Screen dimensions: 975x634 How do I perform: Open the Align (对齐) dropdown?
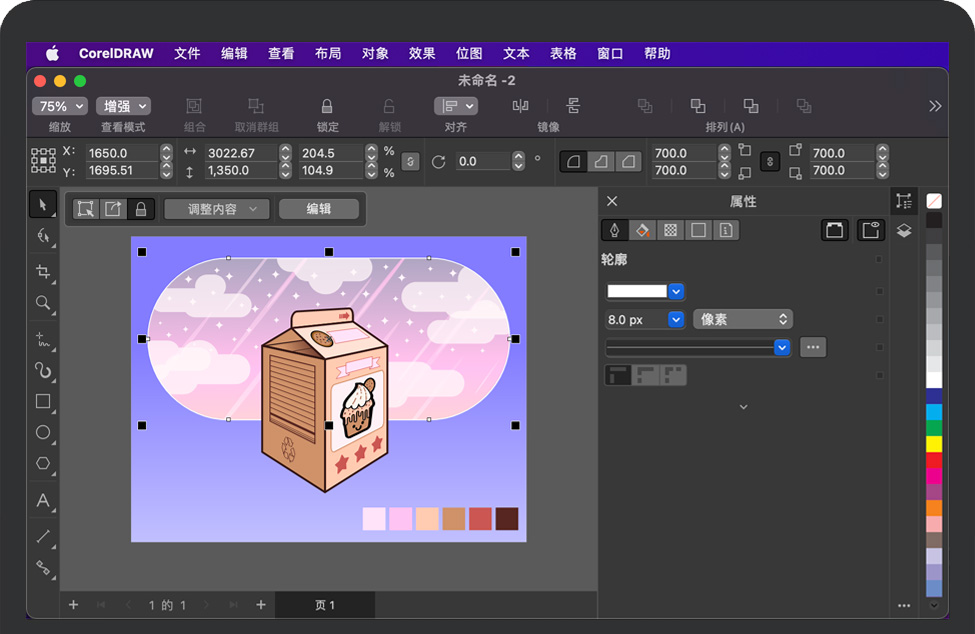click(455, 106)
